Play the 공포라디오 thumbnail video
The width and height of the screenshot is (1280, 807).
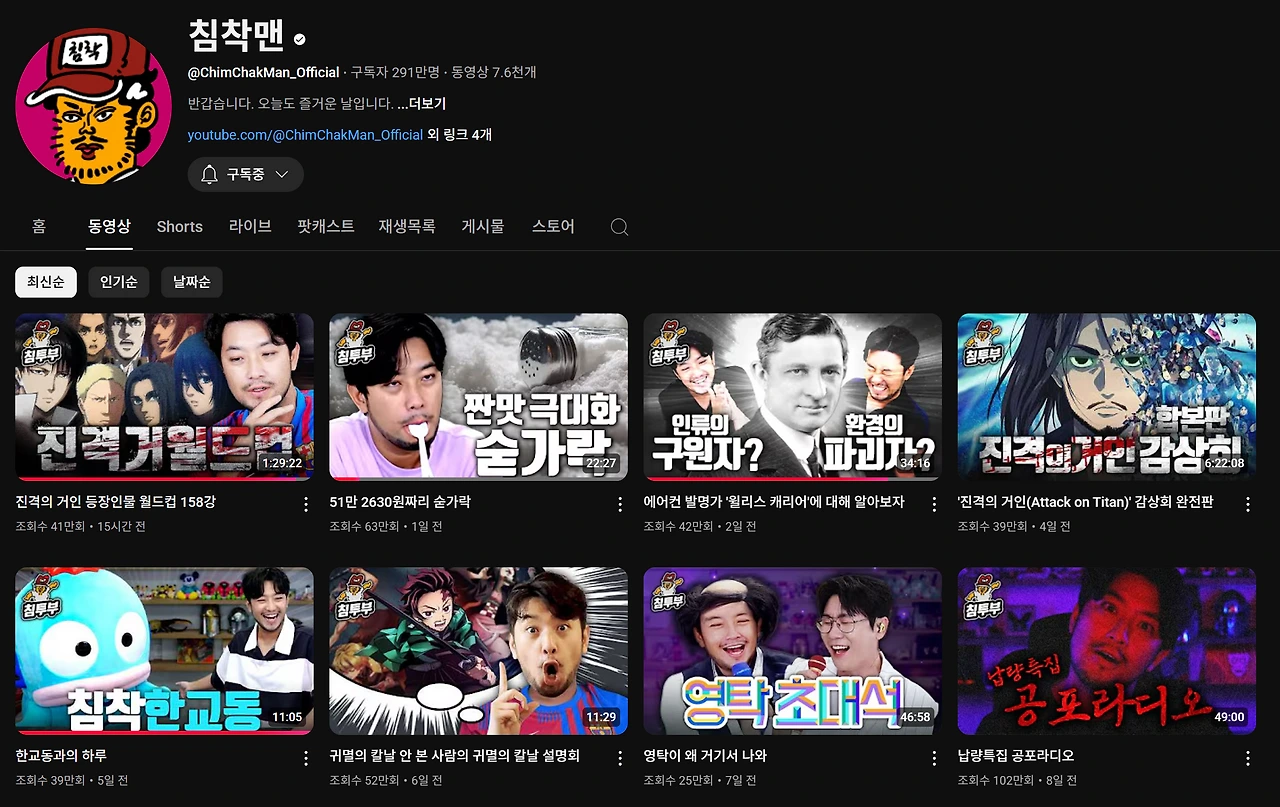(1107, 651)
